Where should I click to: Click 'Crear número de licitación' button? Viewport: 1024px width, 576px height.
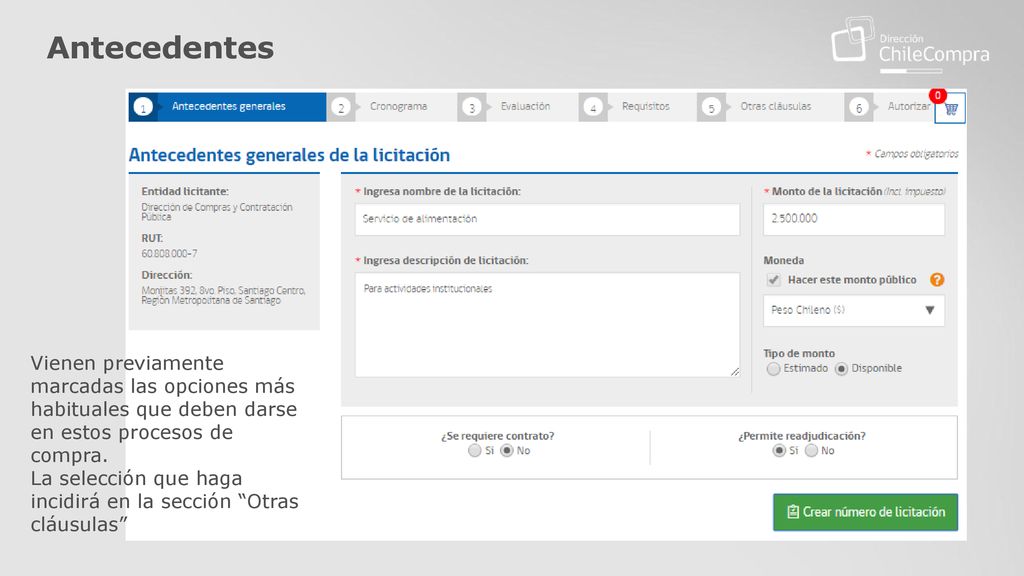(865, 512)
